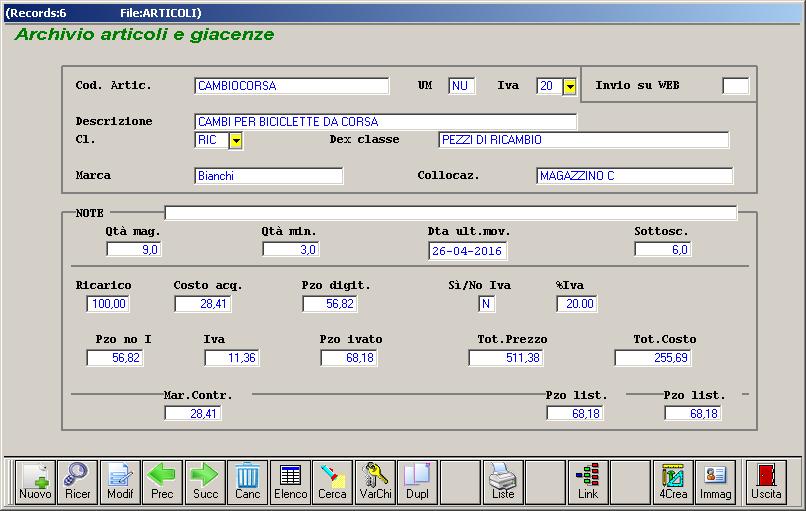Click the Pzo no I field 56,82
The width and height of the screenshot is (806, 511).
click(115, 358)
